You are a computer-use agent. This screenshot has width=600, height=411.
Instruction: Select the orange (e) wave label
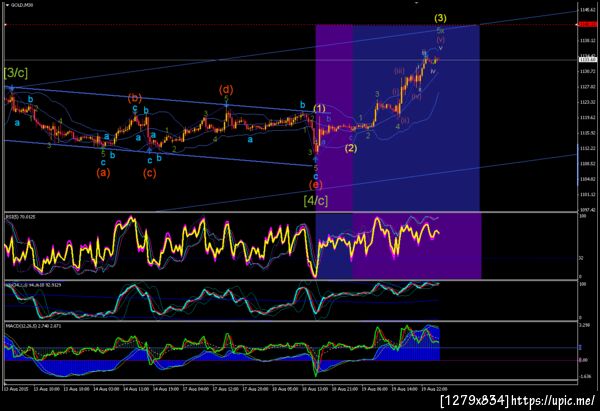click(316, 185)
